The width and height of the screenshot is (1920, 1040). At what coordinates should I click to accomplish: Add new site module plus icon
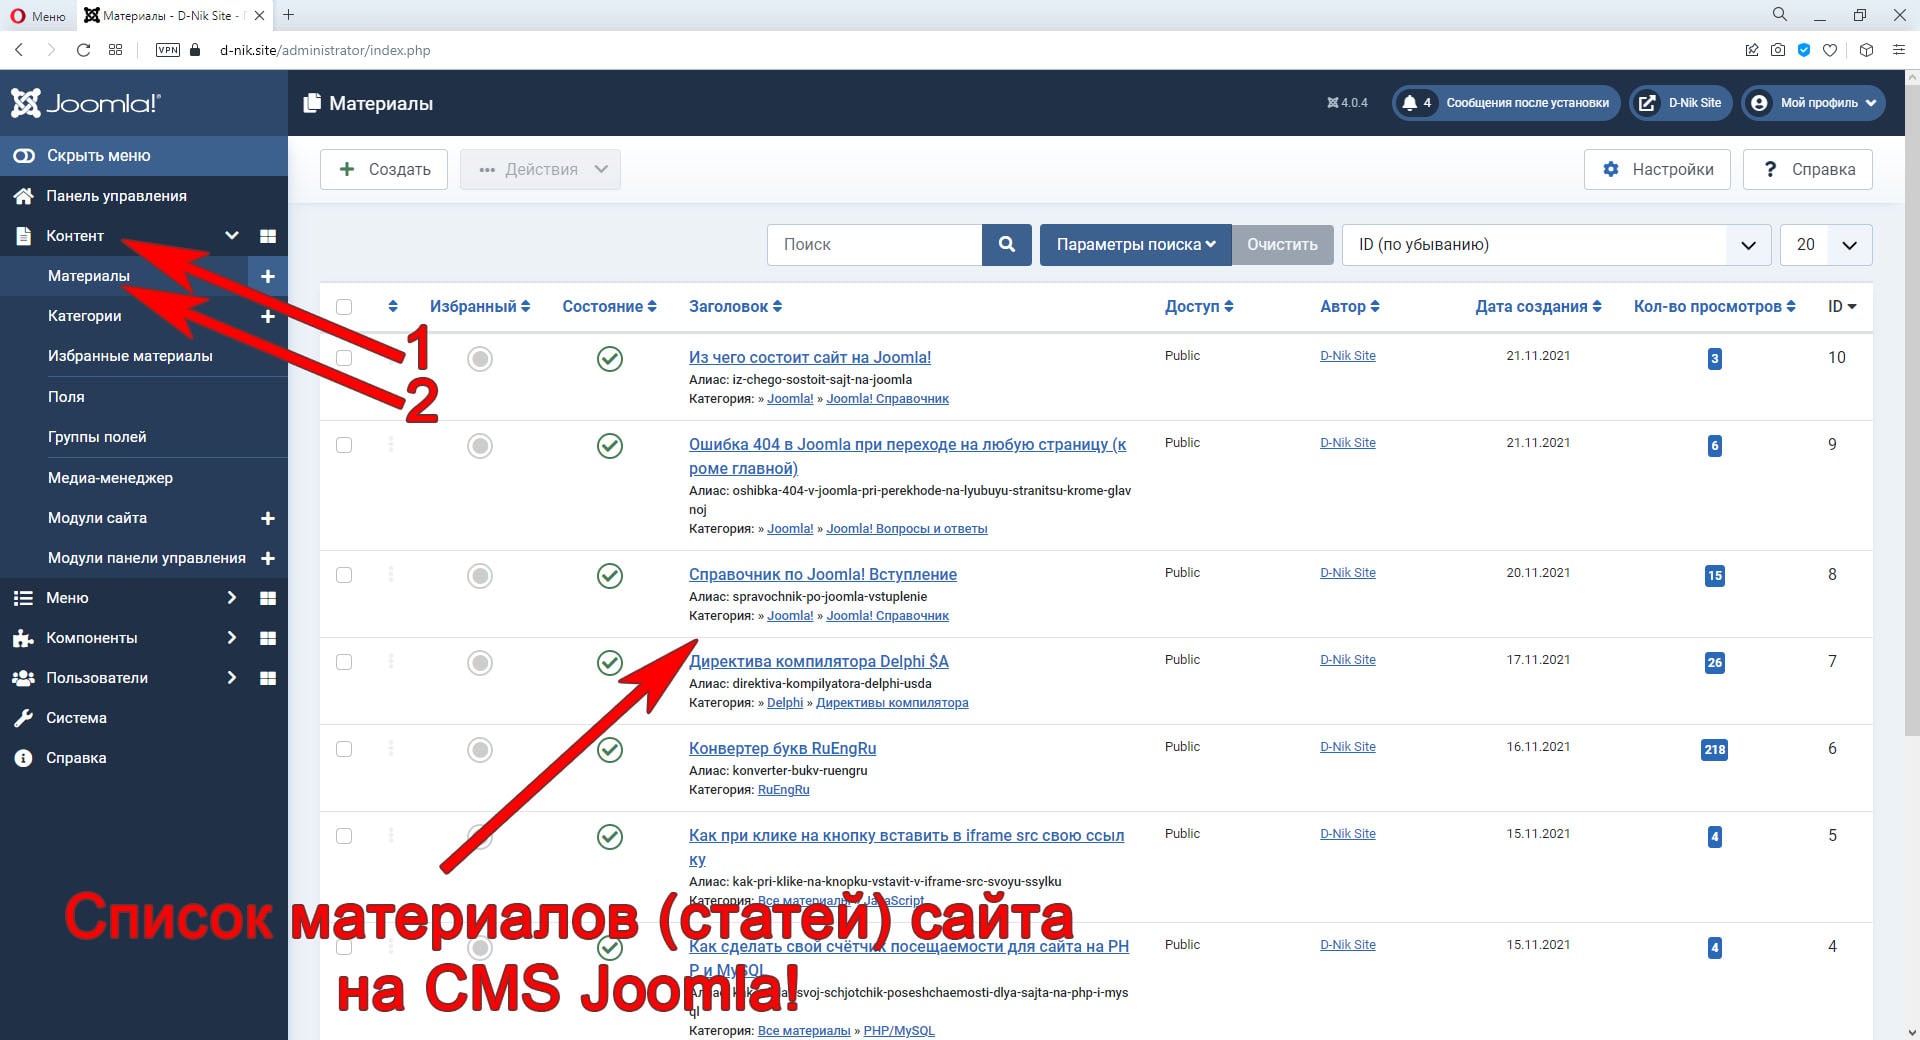coord(268,518)
